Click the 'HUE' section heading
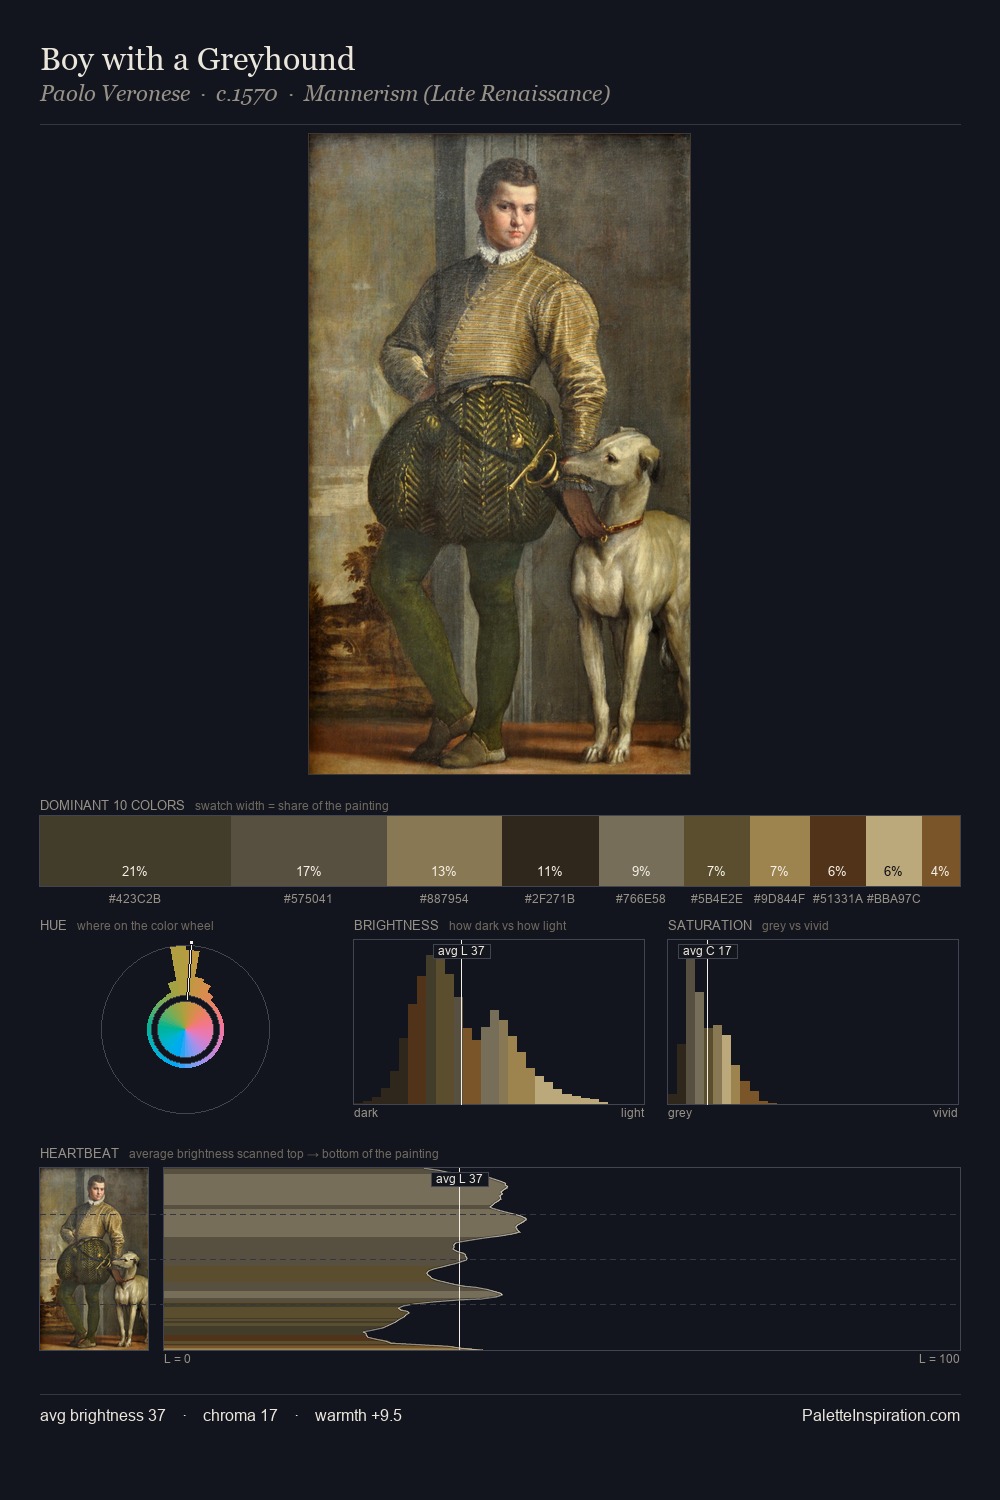 (x=53, y=925)
